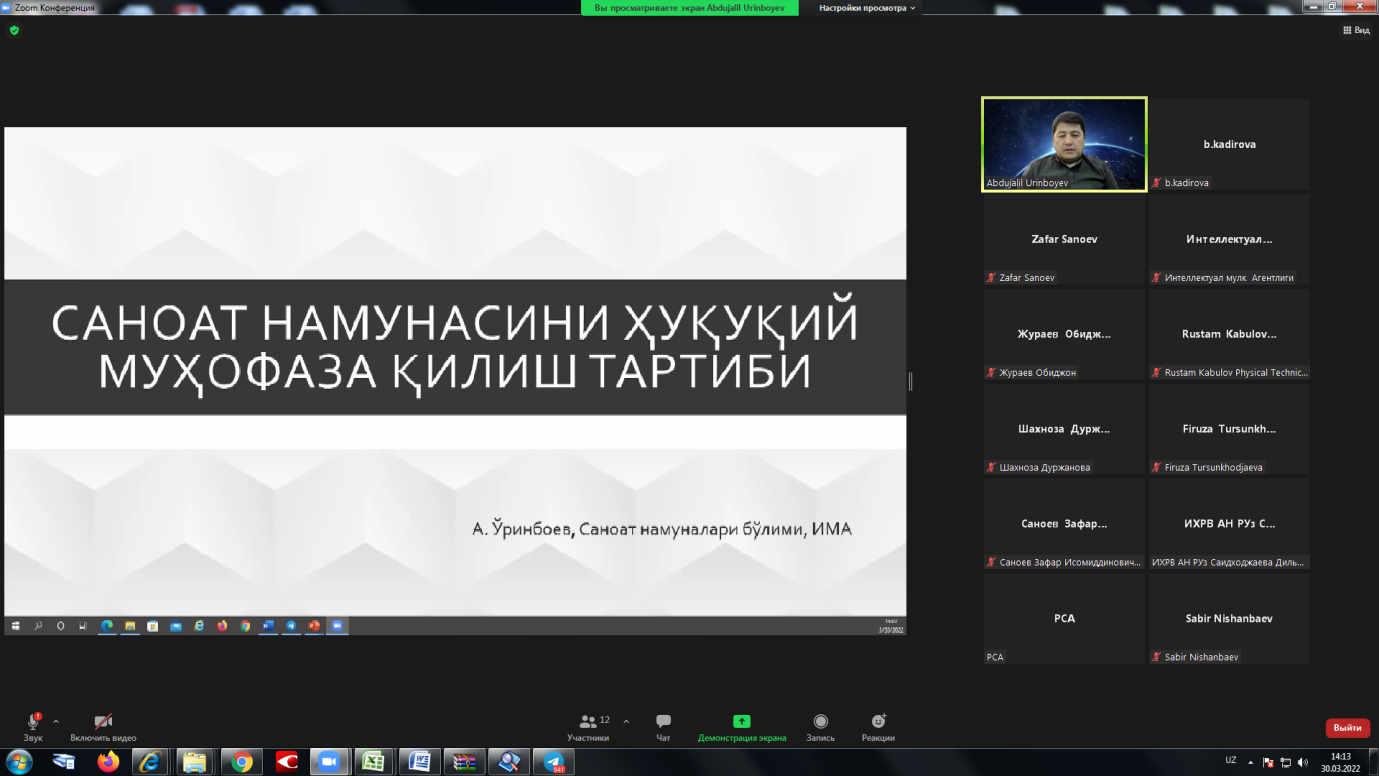Image resolution: width=1379 pixels, height=776 pixels.
Task: Start recording with Запись button
Action: 820,722
